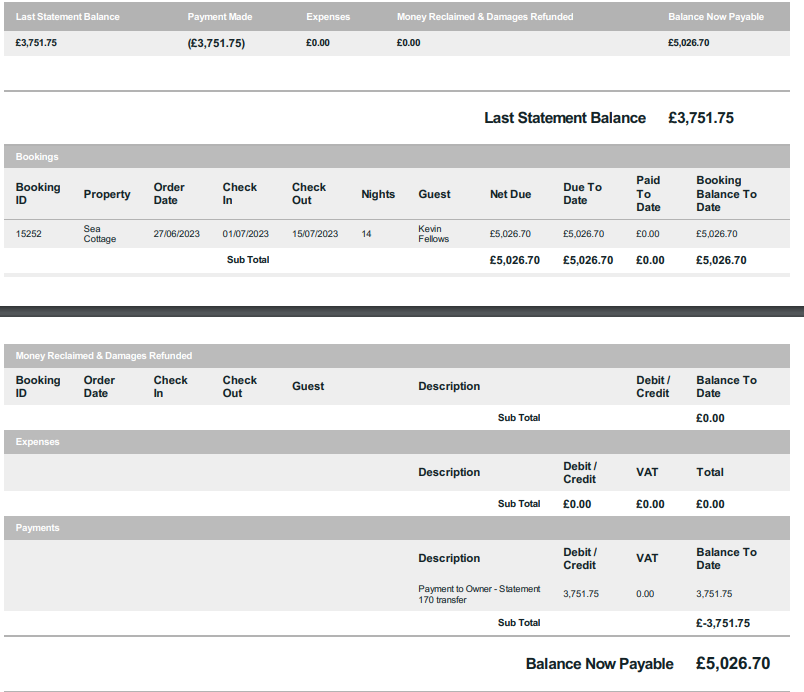
Task: Select the Expenses column header in top summary
Action: (x=328, y=17)
